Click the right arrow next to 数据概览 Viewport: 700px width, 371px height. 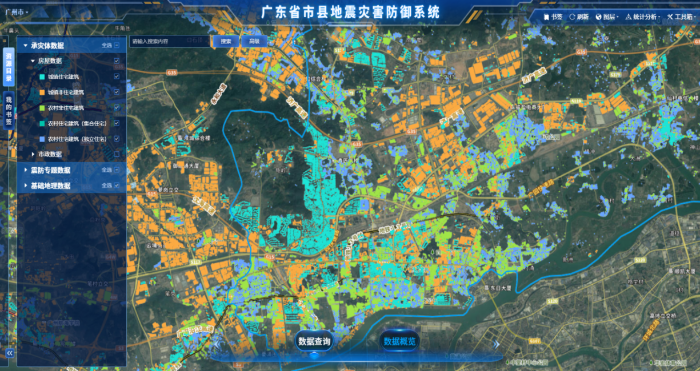tap(496, 343)
